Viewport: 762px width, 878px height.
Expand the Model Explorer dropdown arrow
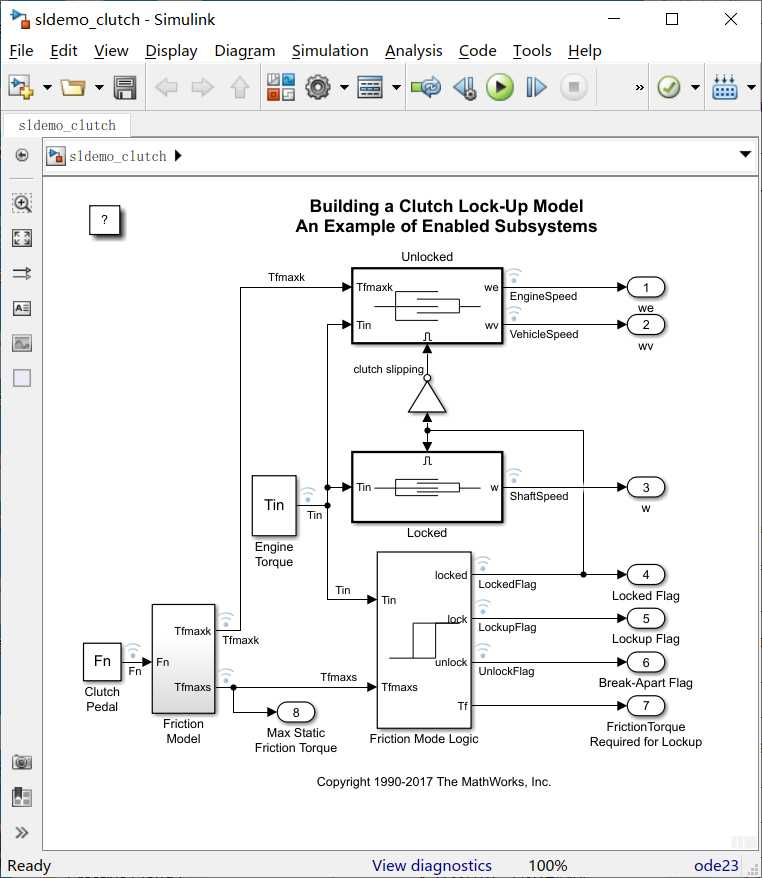[x=396, y=87]
